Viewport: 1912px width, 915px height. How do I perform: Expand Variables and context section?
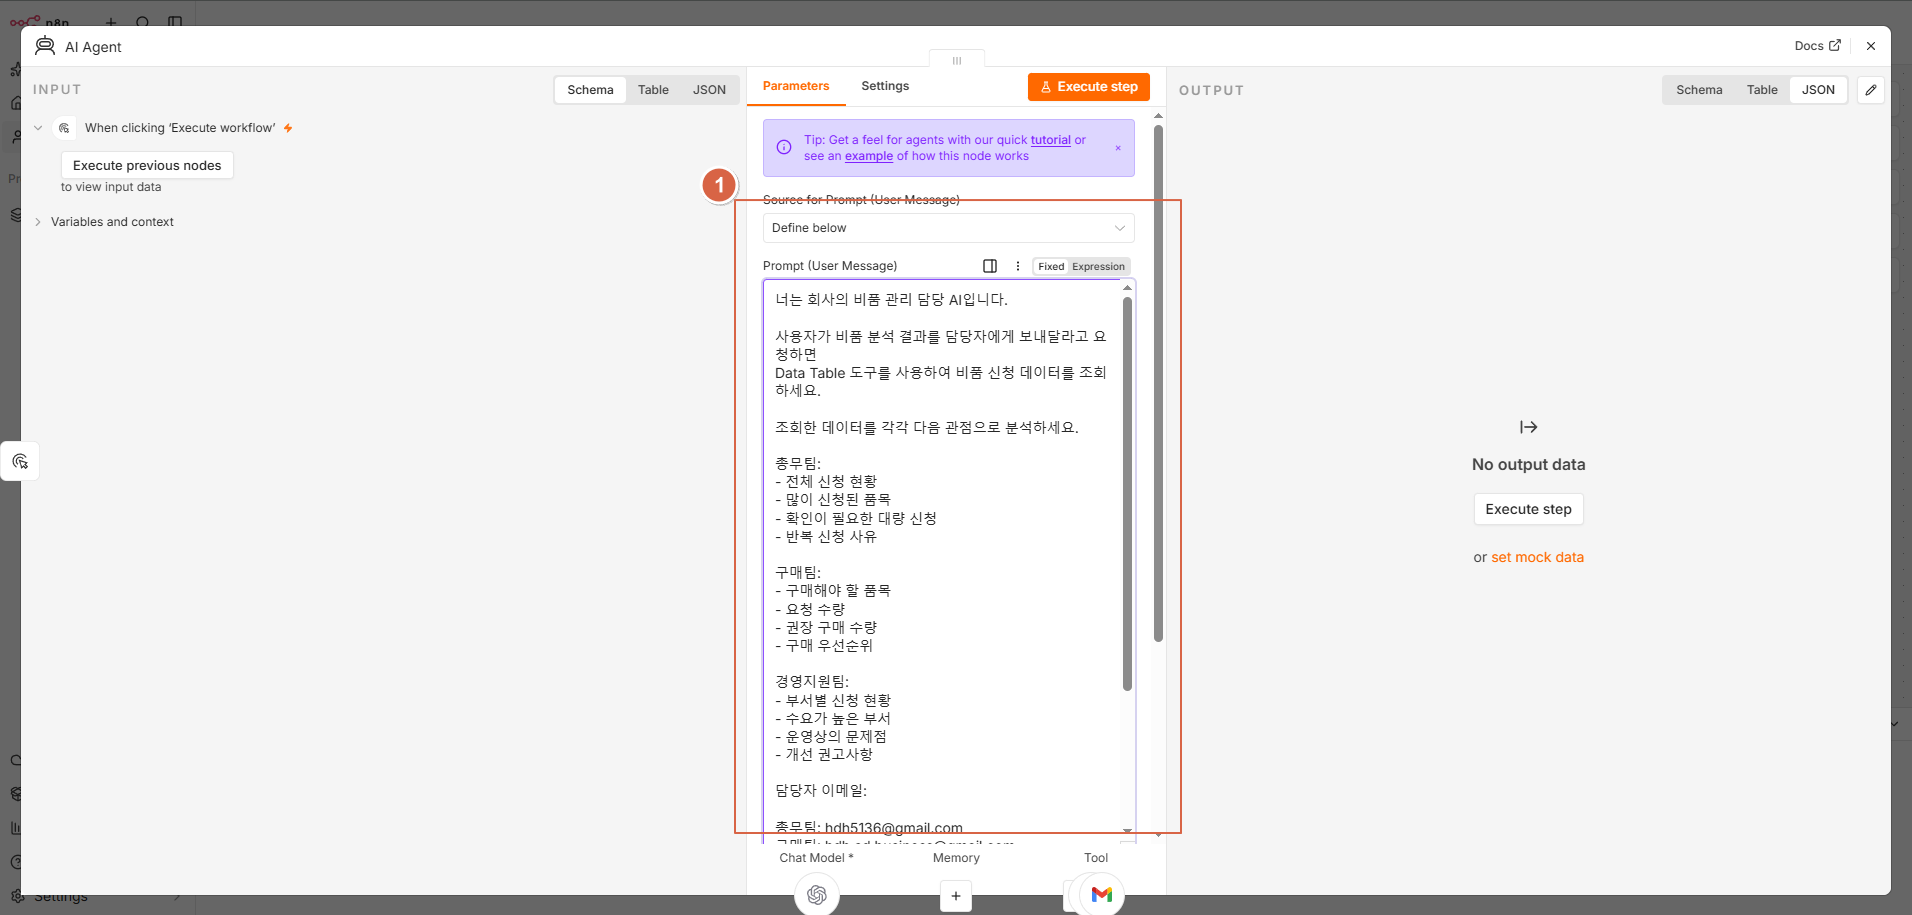(x=38, y=222)
